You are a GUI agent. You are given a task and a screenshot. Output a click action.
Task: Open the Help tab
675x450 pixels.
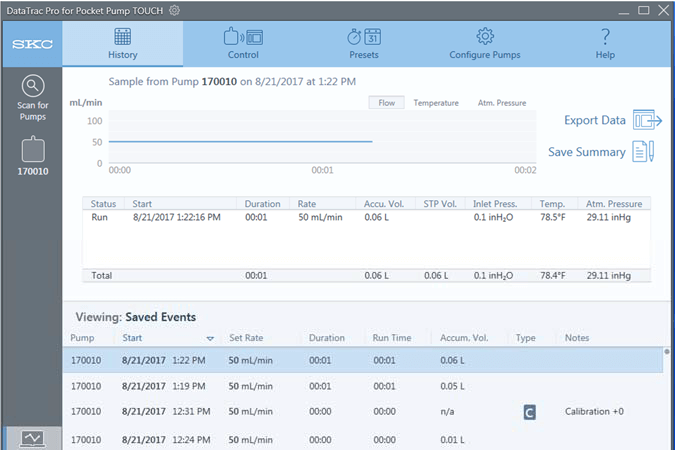(605, 43)
